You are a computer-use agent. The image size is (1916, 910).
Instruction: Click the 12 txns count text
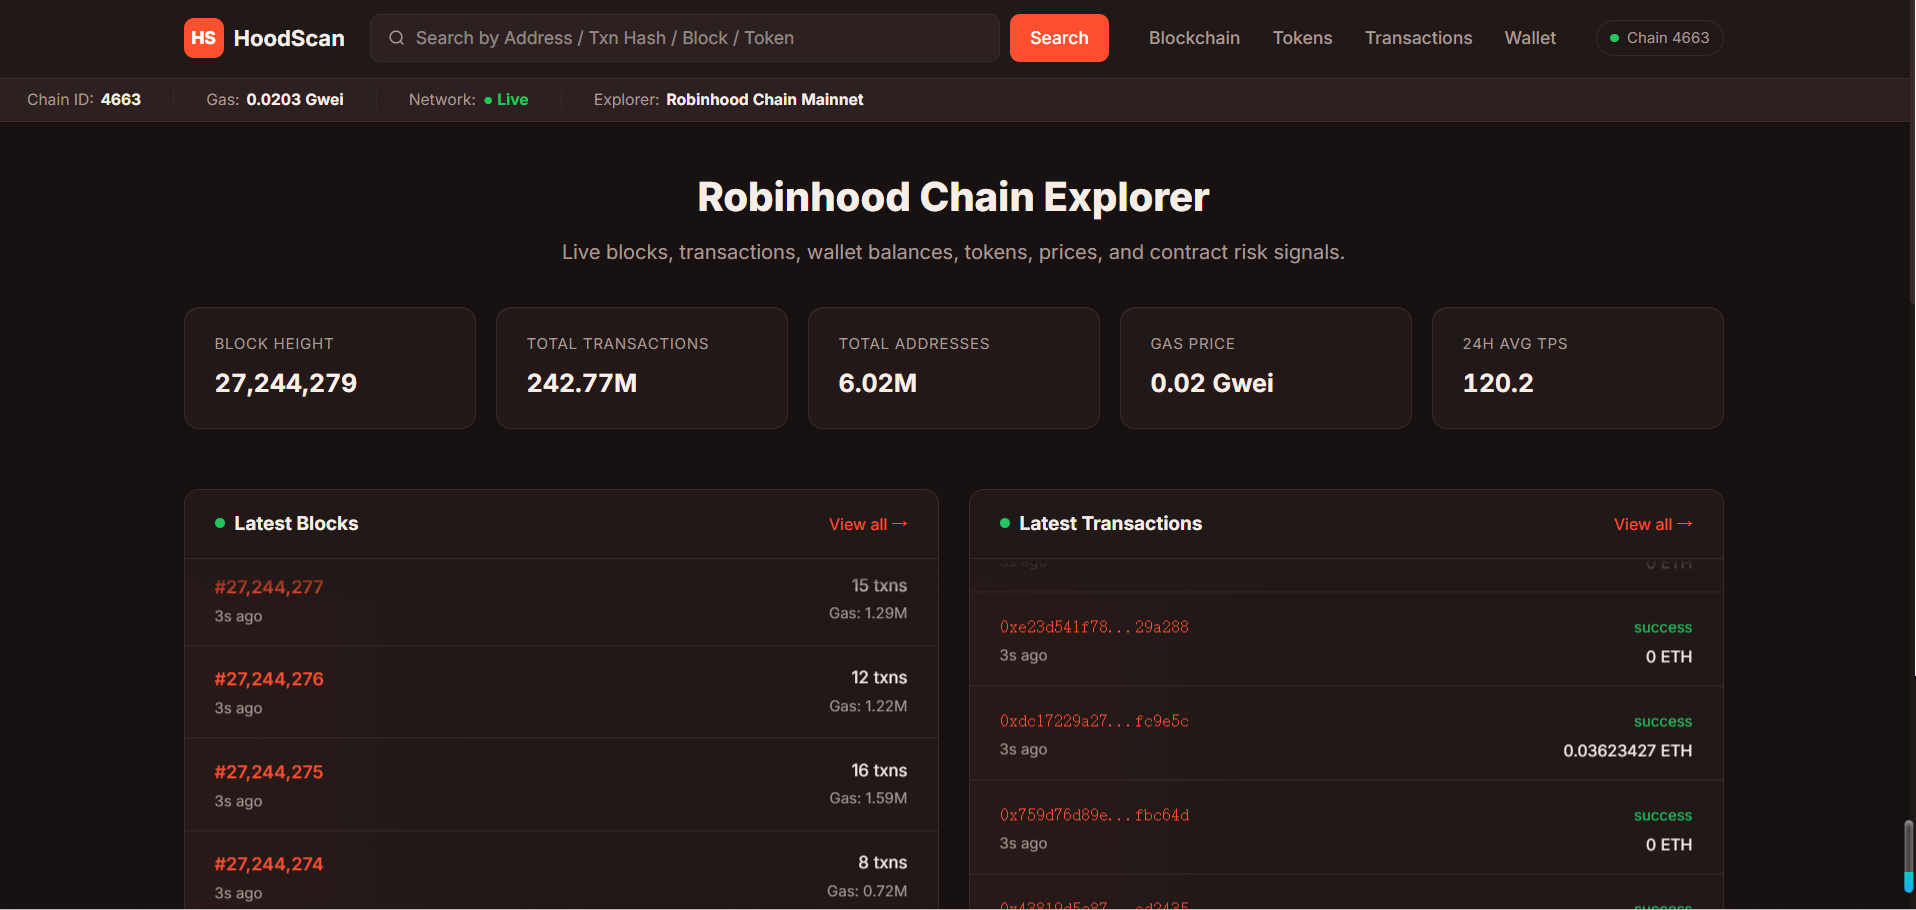[879, 677]
